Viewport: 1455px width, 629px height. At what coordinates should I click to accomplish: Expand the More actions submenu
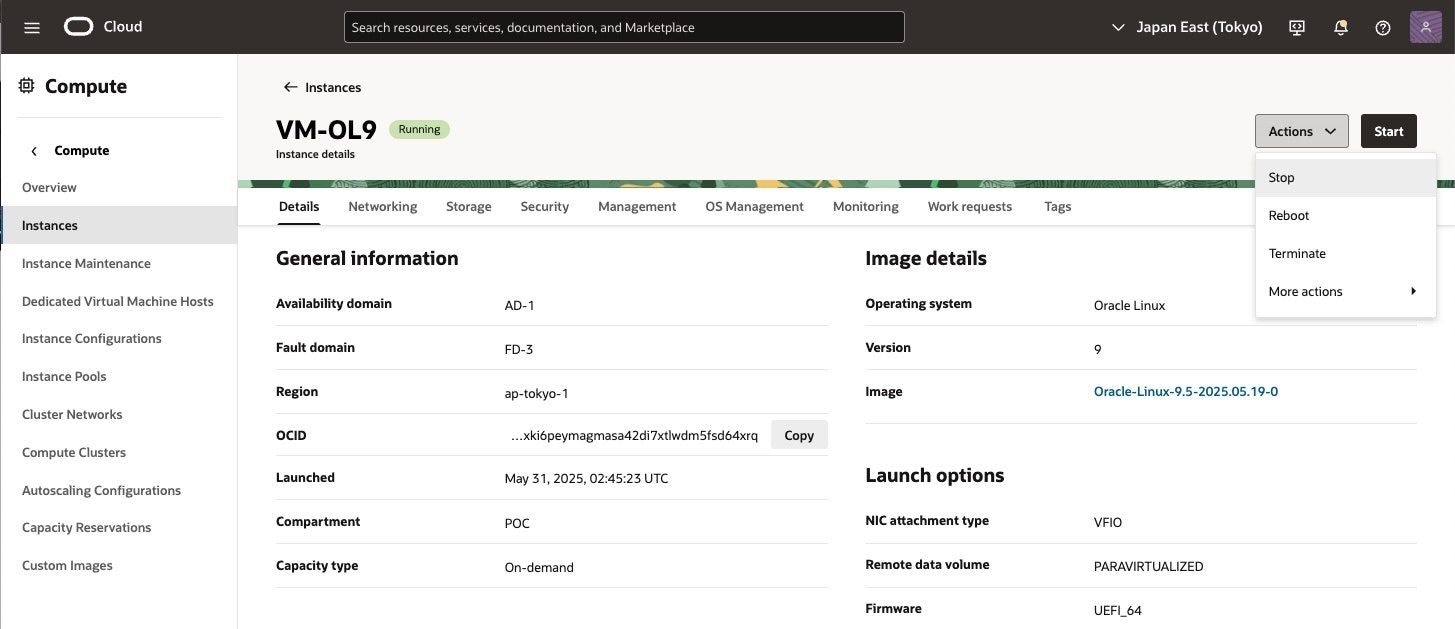[1344, 292]
